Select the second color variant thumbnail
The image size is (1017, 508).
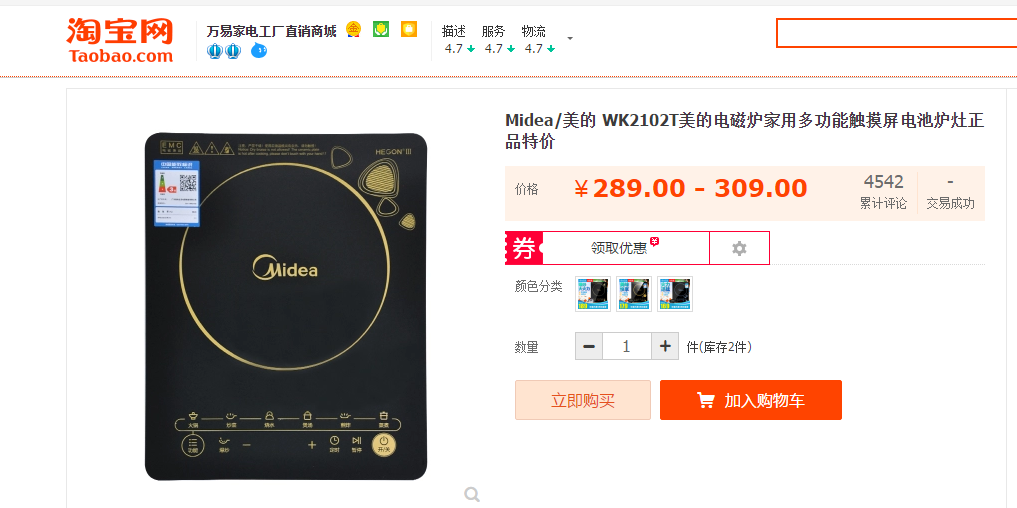click(x=634, y=294)
